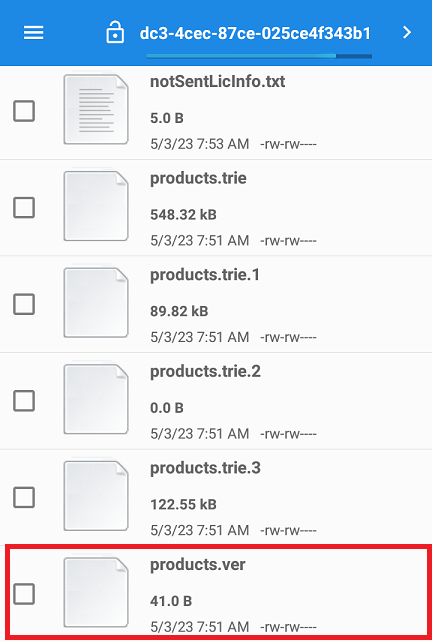Screen dimensions: 432x642
Task: Click the products.ver file icon
Action: pyautogui.click(x=96, y=592)
